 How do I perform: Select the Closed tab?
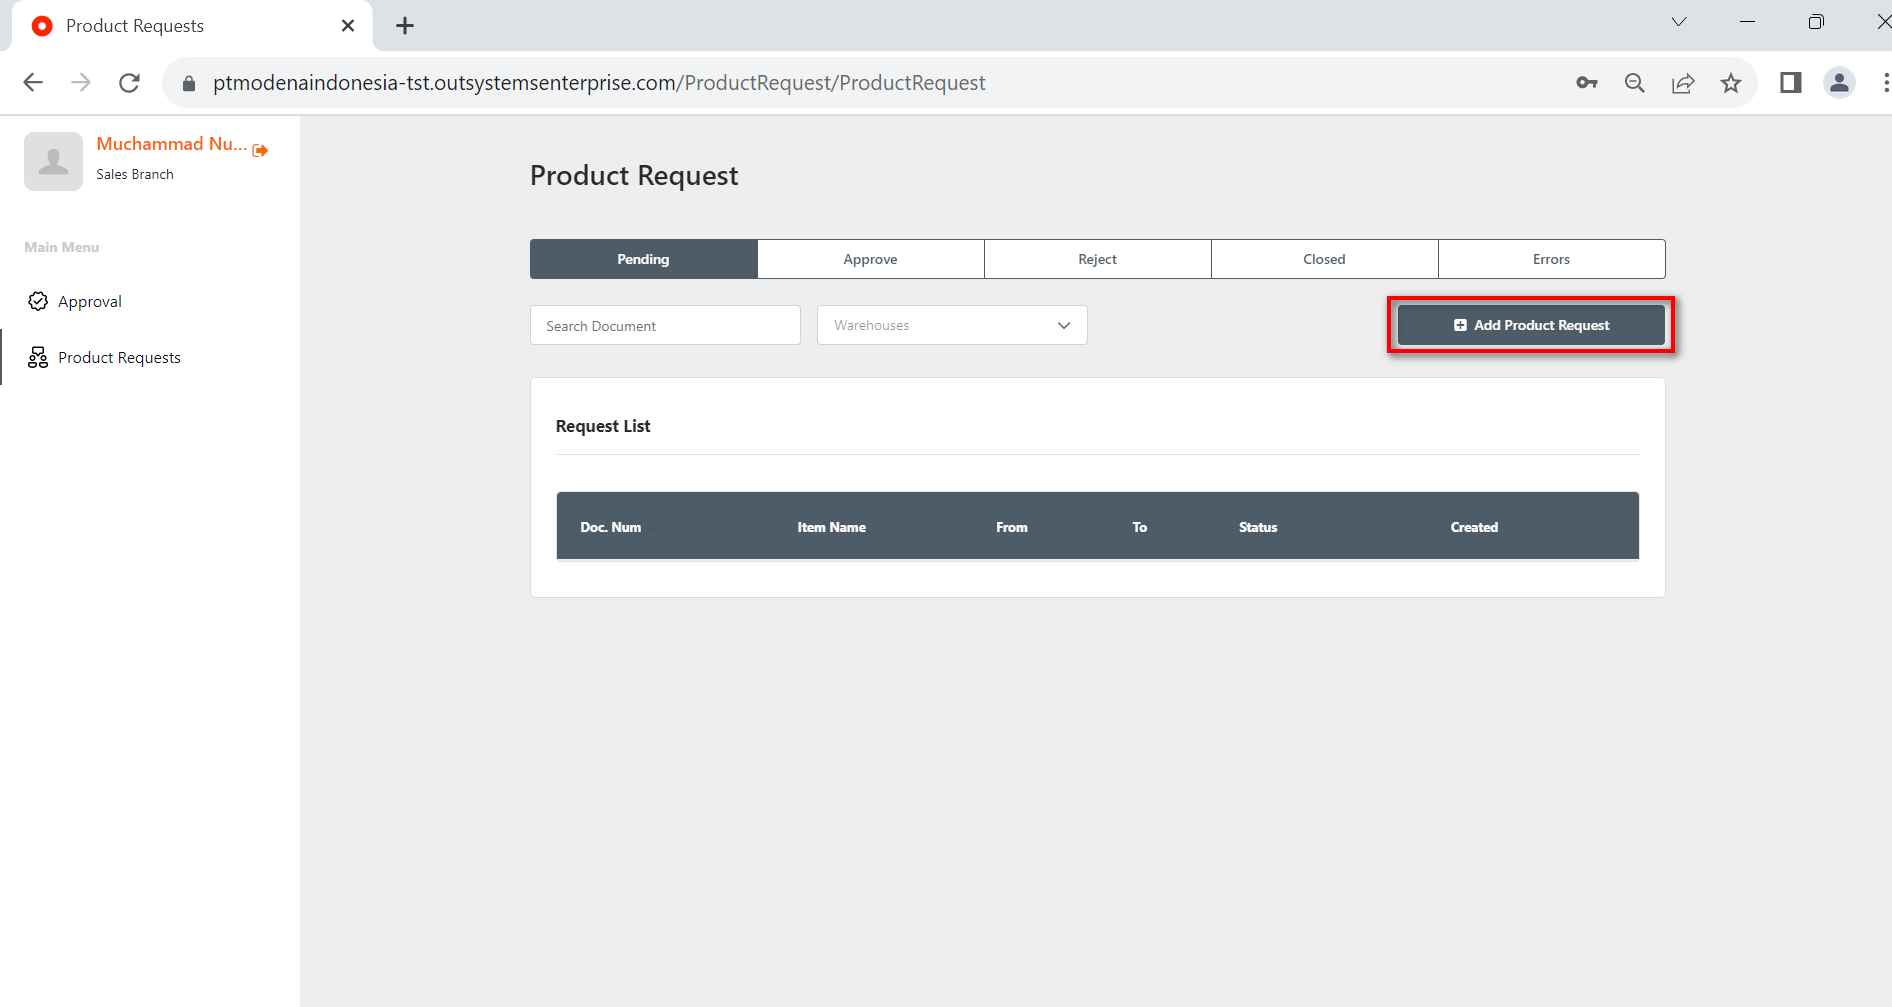point(1324,259)
